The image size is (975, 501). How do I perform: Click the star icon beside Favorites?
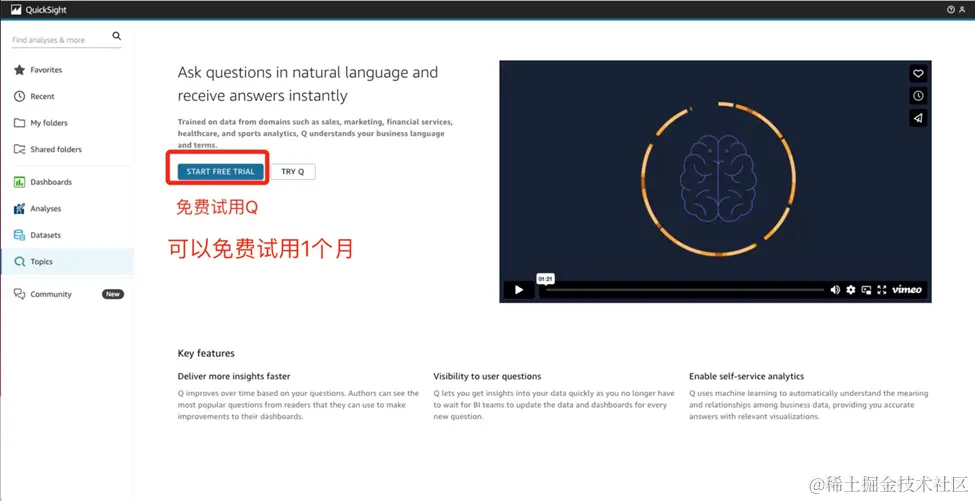pyautogui.click(x=19, y=70)
